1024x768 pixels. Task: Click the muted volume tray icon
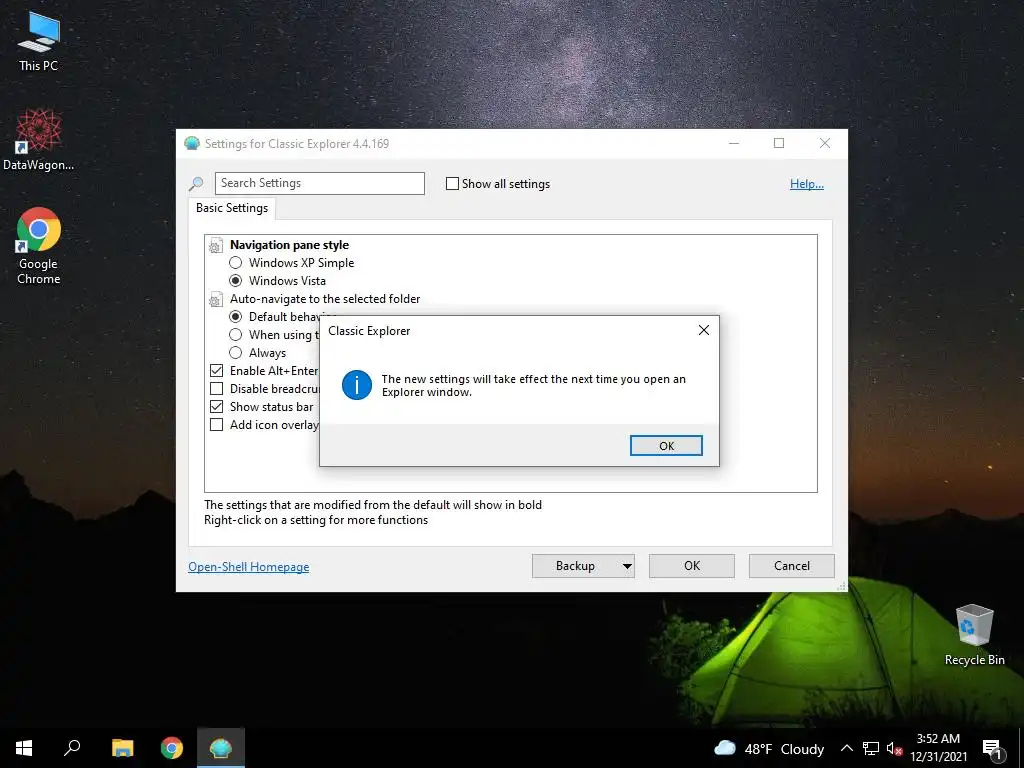(x=894, y=748)
